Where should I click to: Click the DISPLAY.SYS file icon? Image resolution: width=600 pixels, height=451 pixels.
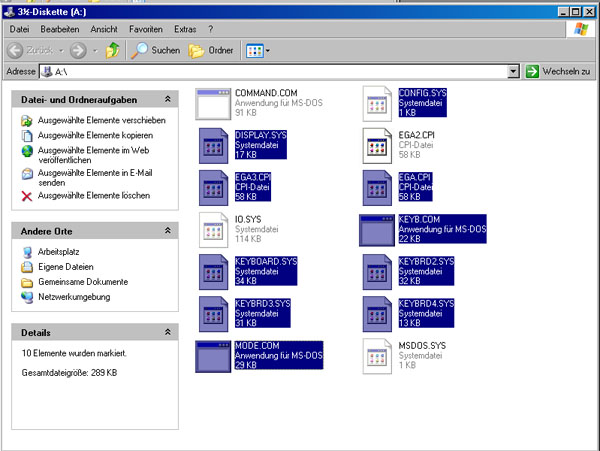pyautogui.click(x=214, y=146)
